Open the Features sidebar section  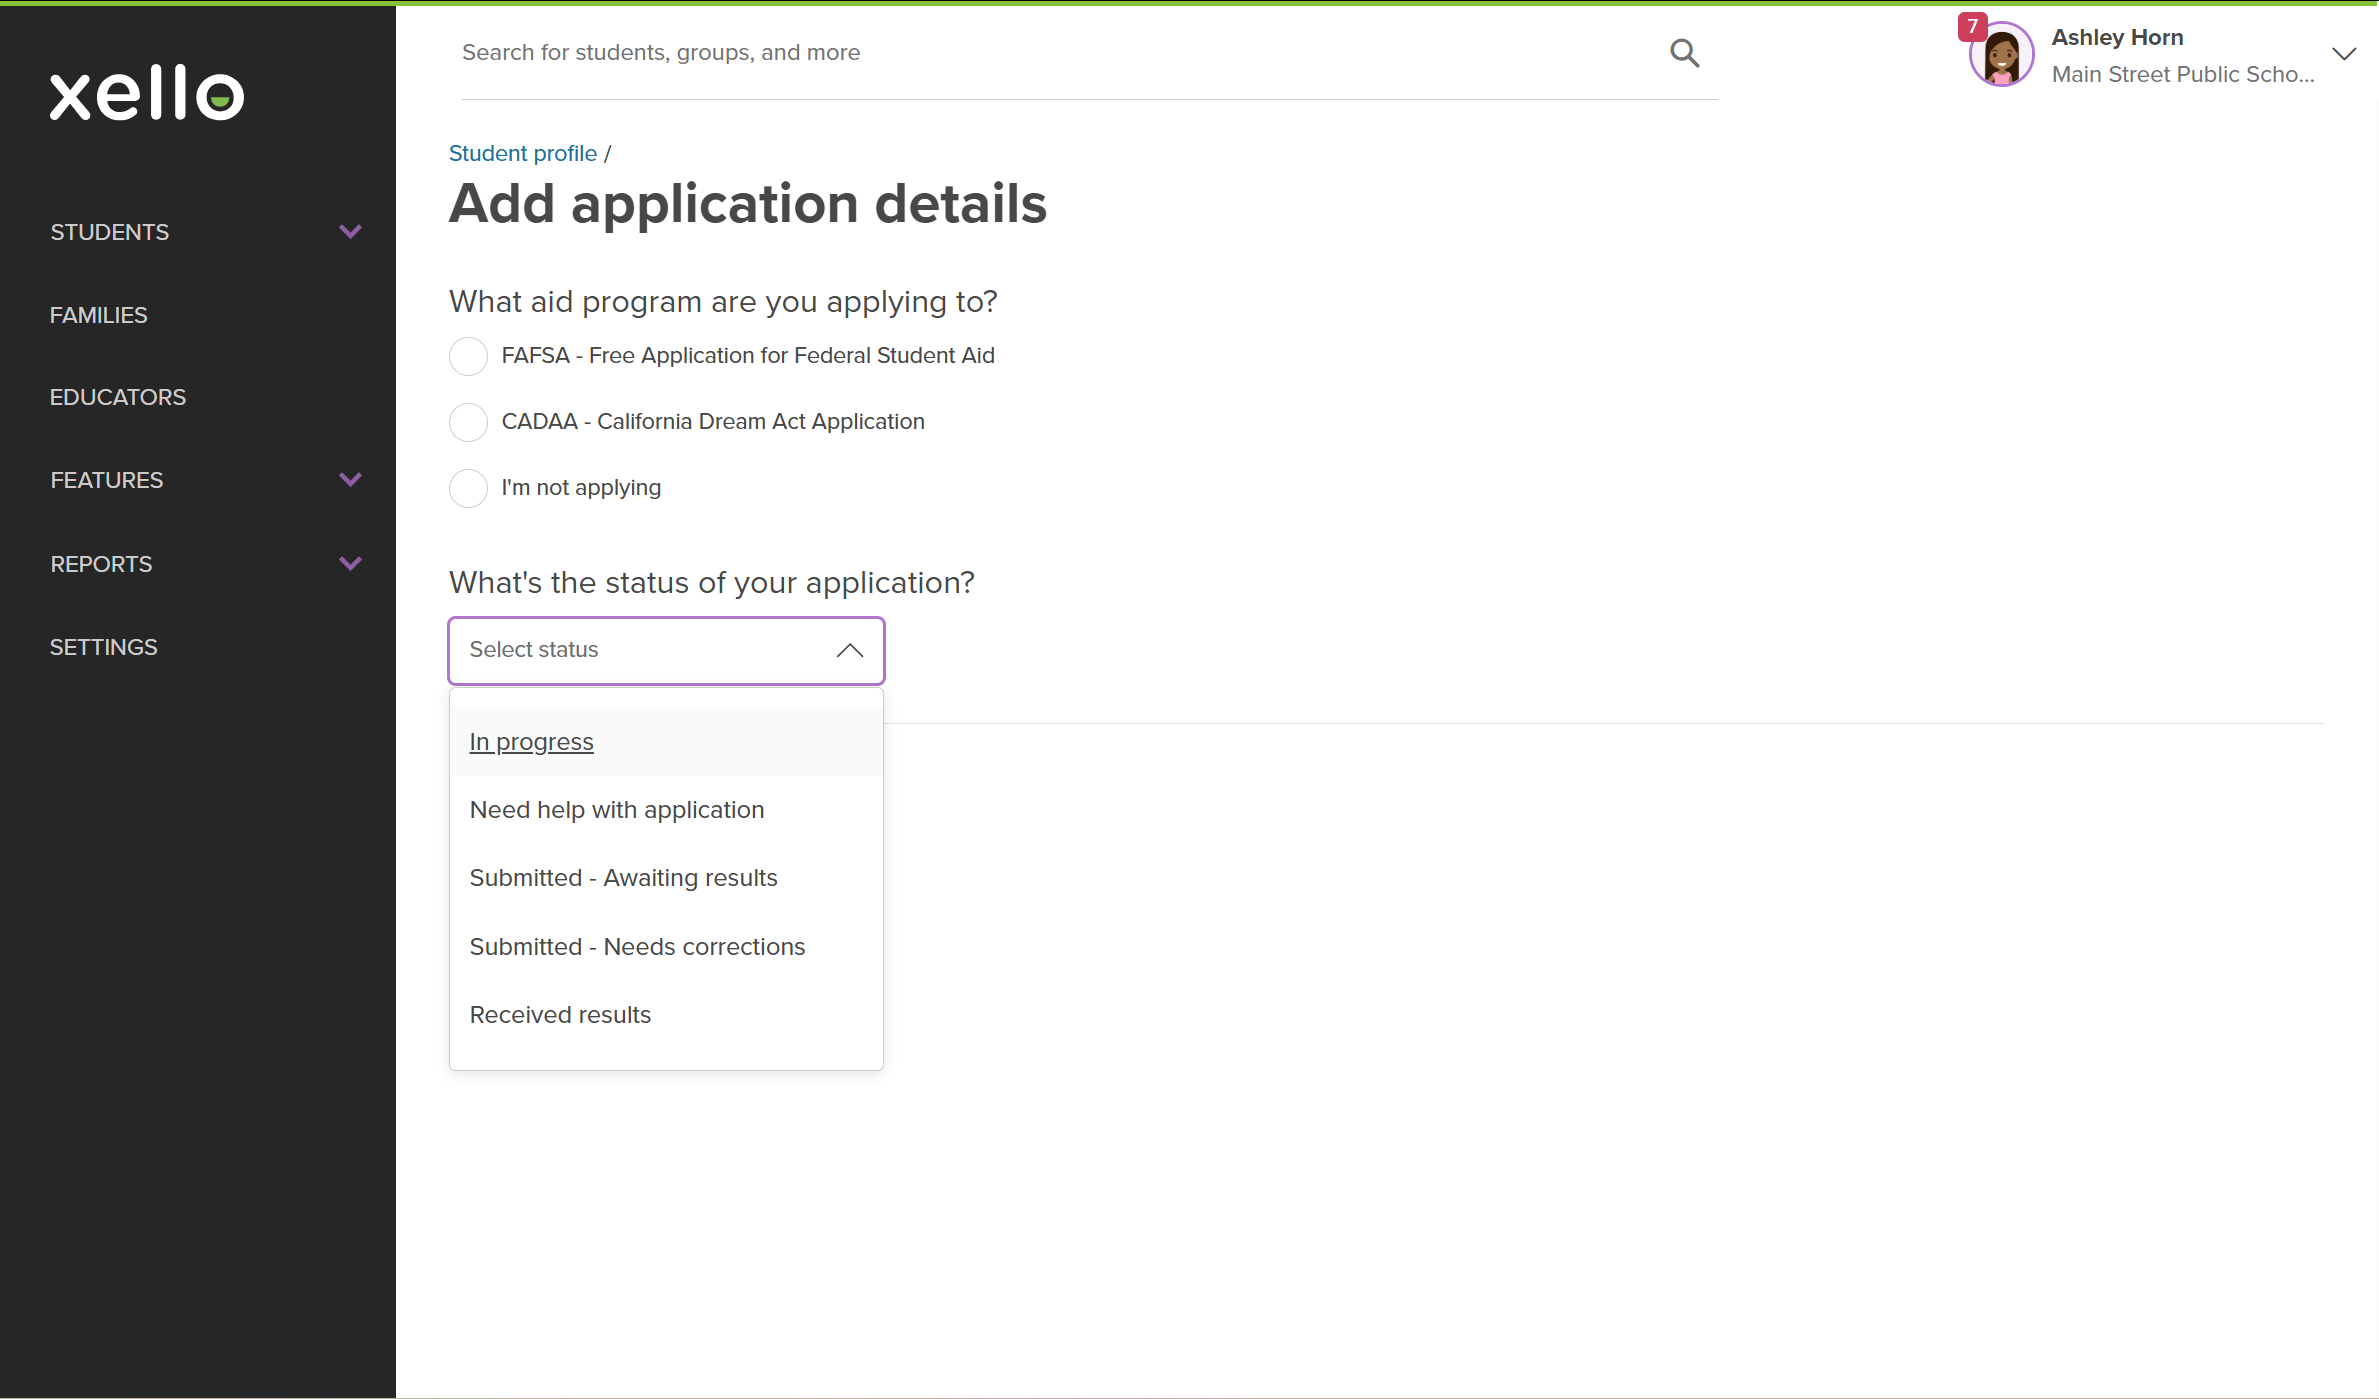pos(107,480)
